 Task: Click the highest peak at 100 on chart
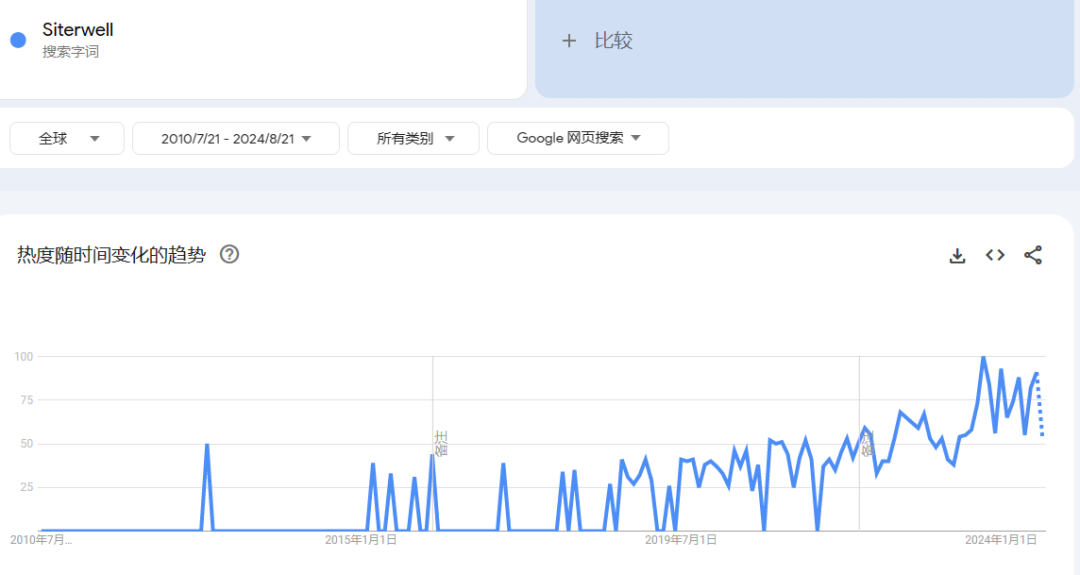point(983,357)
